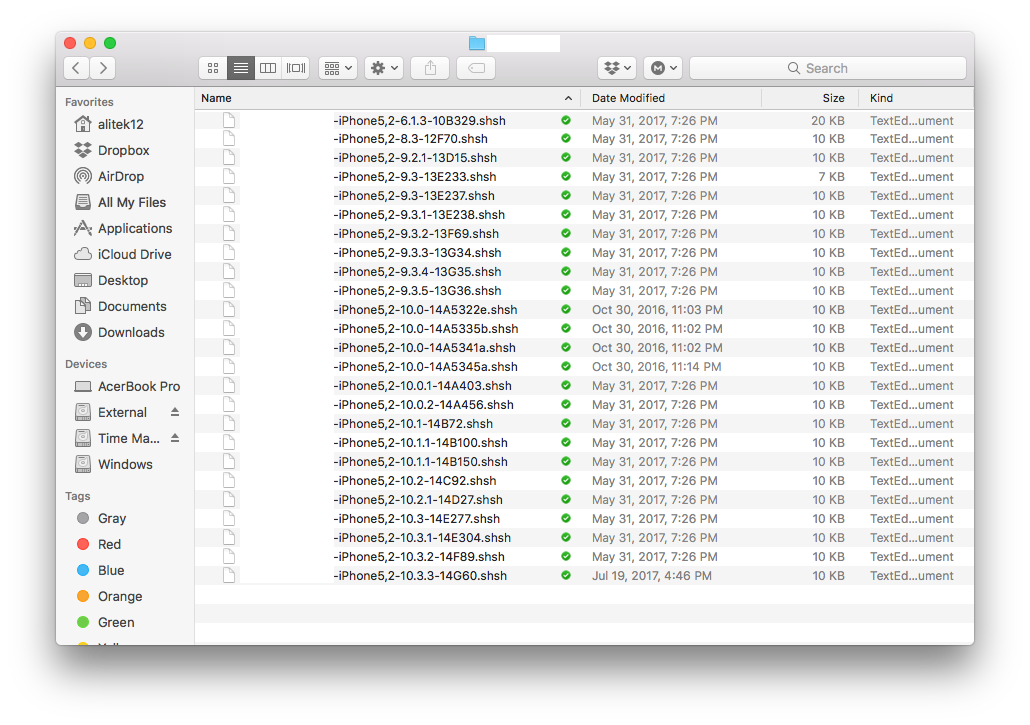Open the arrange items dropdown
Screen dimensions: 1030x725
338,68
